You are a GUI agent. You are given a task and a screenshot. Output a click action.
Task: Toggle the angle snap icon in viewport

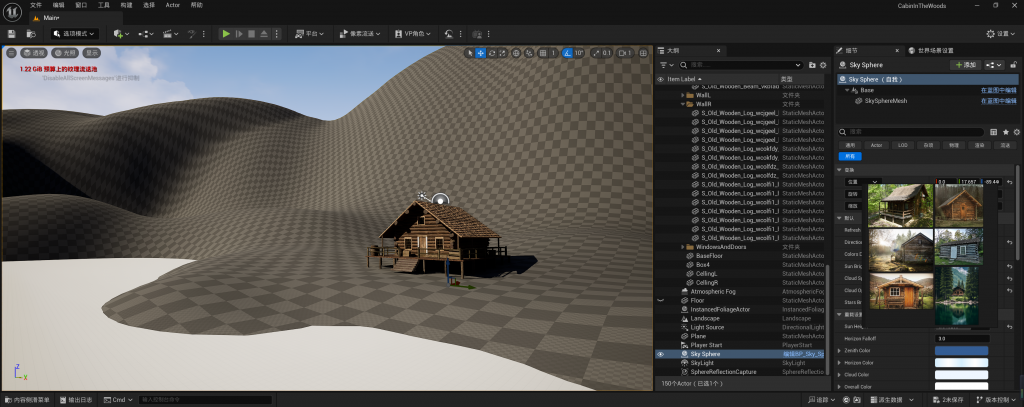click(567, 53)
